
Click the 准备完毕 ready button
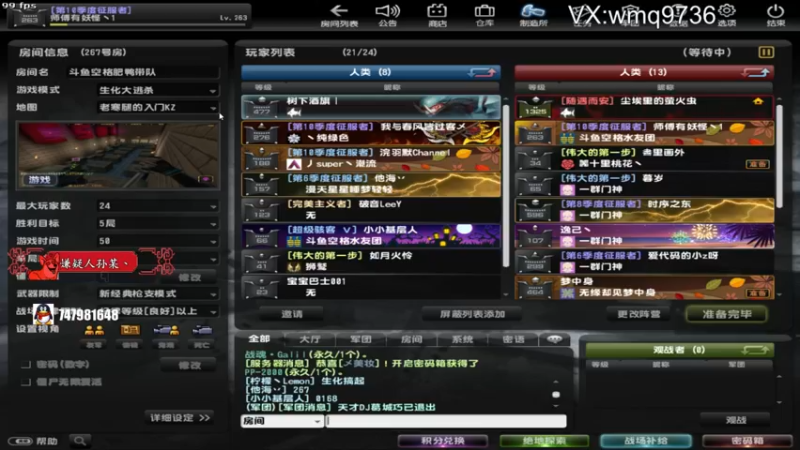pyautogui.click(x=727, y=314)
